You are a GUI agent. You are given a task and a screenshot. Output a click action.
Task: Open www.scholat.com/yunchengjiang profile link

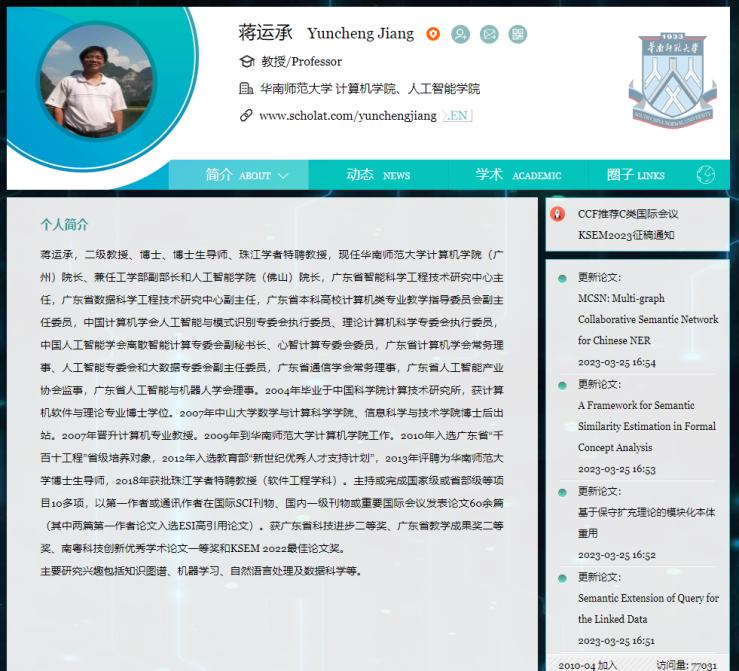point(347,116)
